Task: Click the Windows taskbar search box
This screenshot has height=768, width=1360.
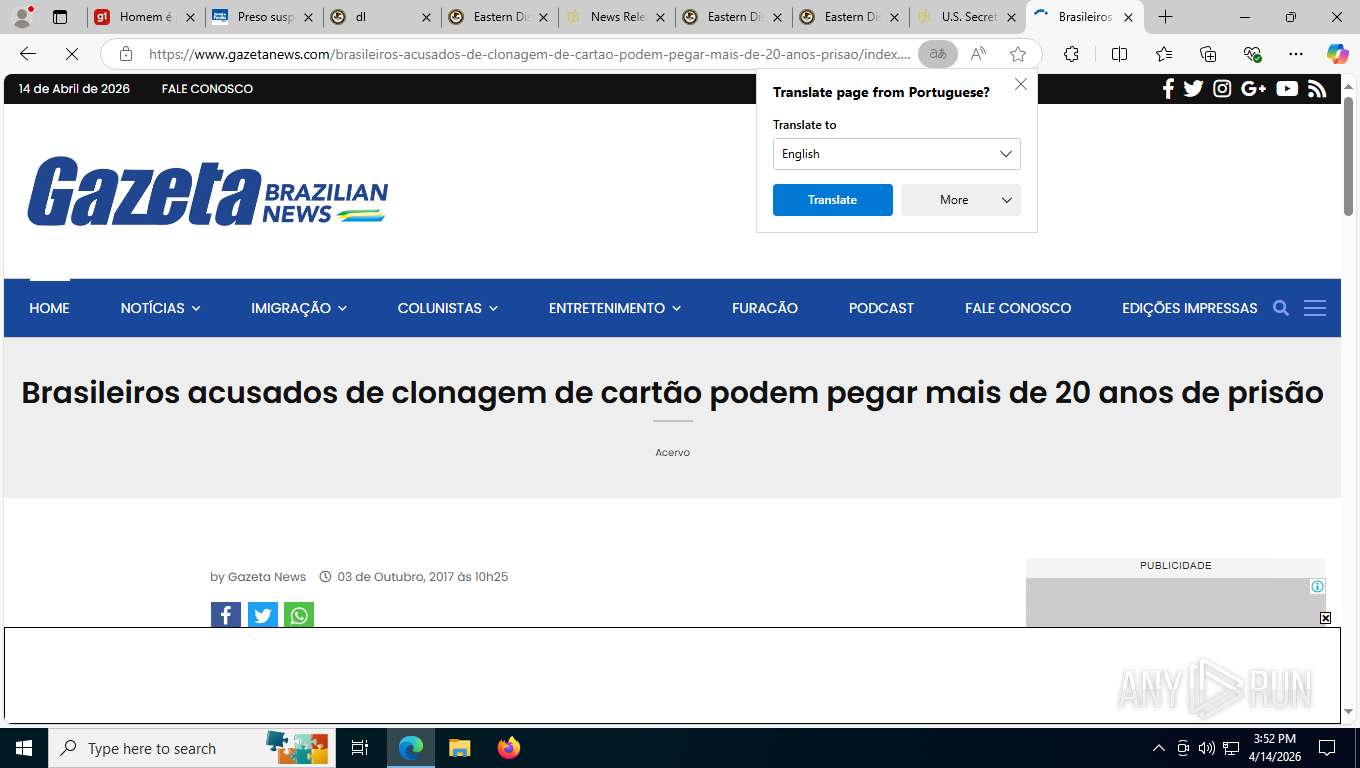Action: (190, 748)
